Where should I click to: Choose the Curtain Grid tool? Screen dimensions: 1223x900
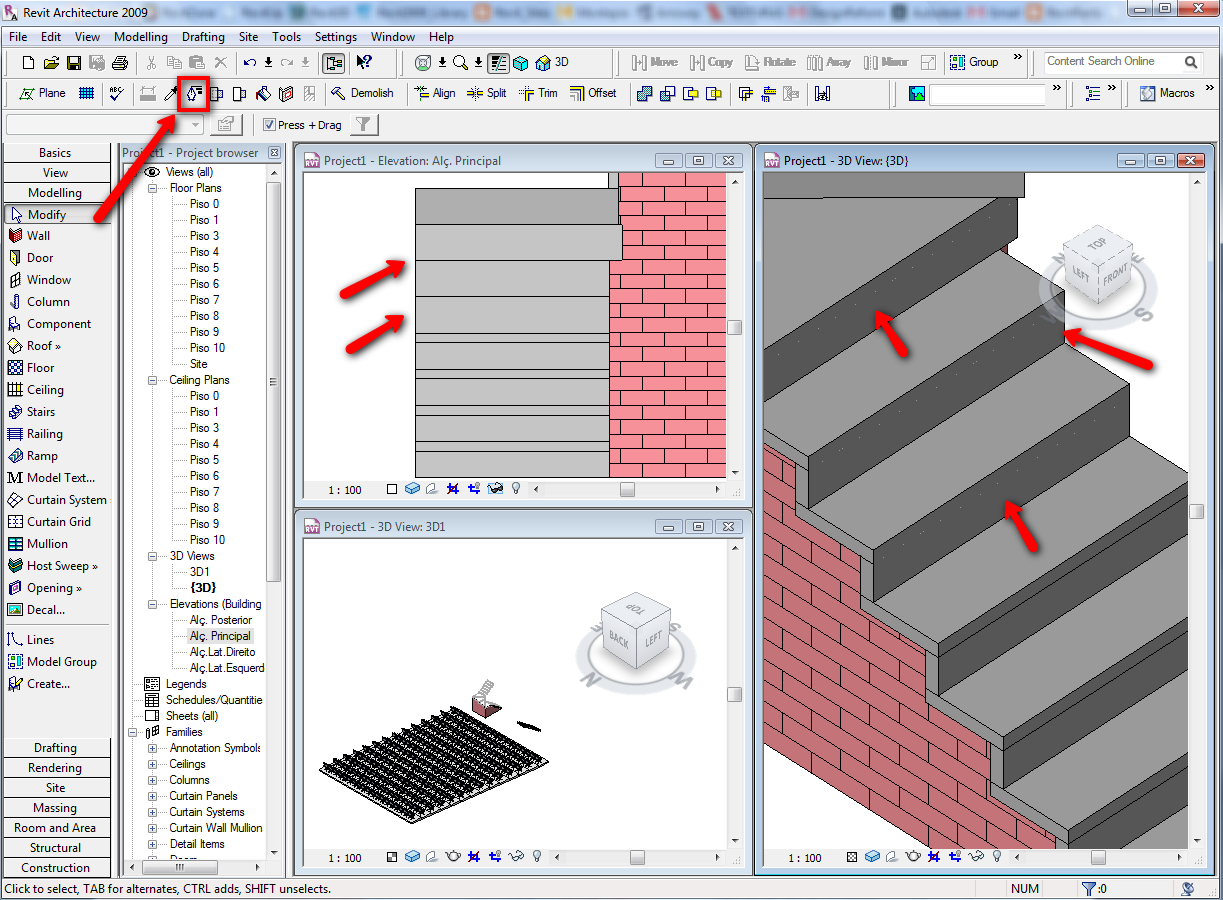point(58,522)
